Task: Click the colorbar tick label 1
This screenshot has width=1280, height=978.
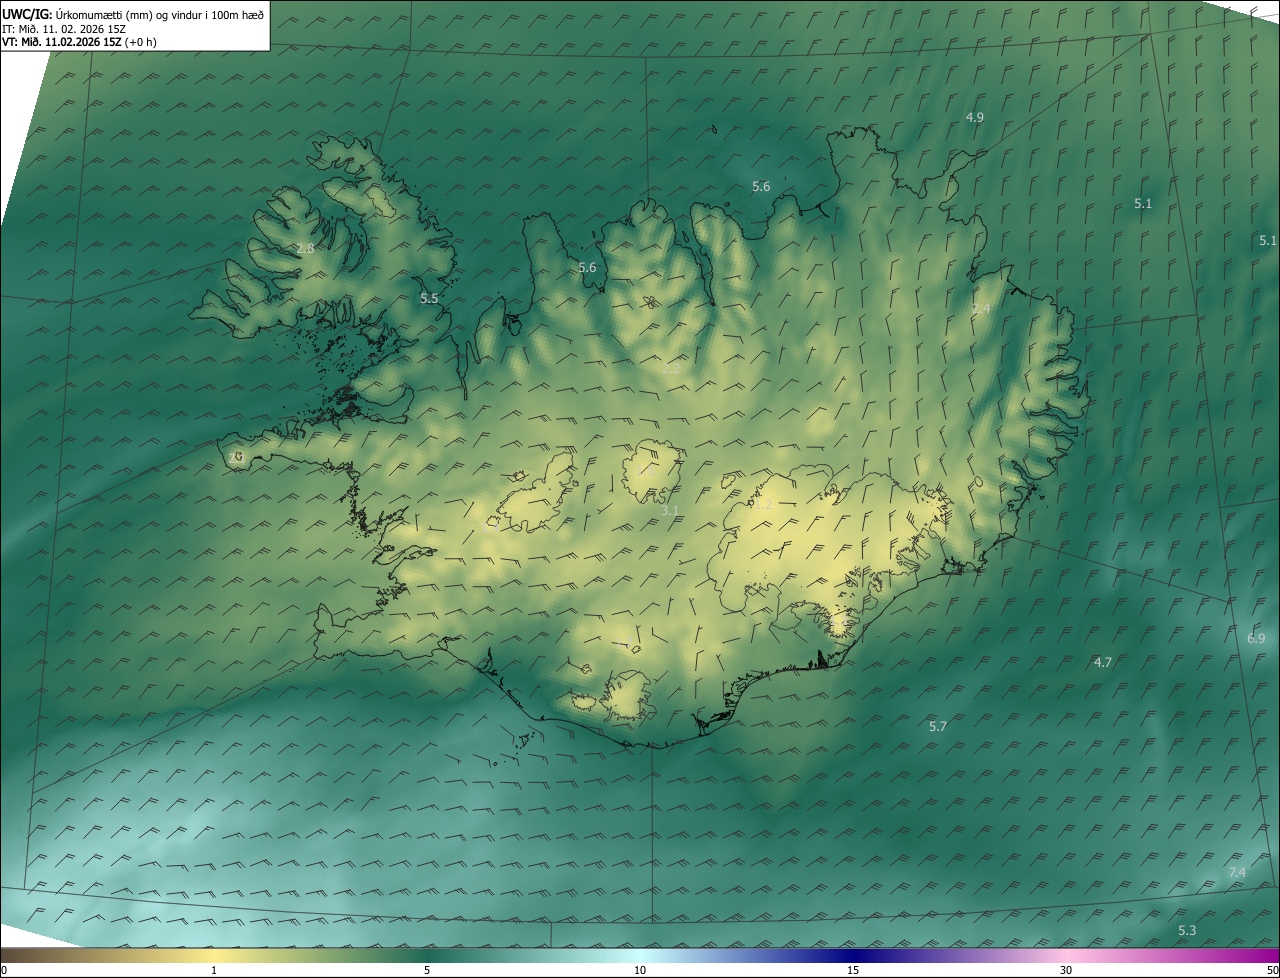Action: [x=214, y=970]
